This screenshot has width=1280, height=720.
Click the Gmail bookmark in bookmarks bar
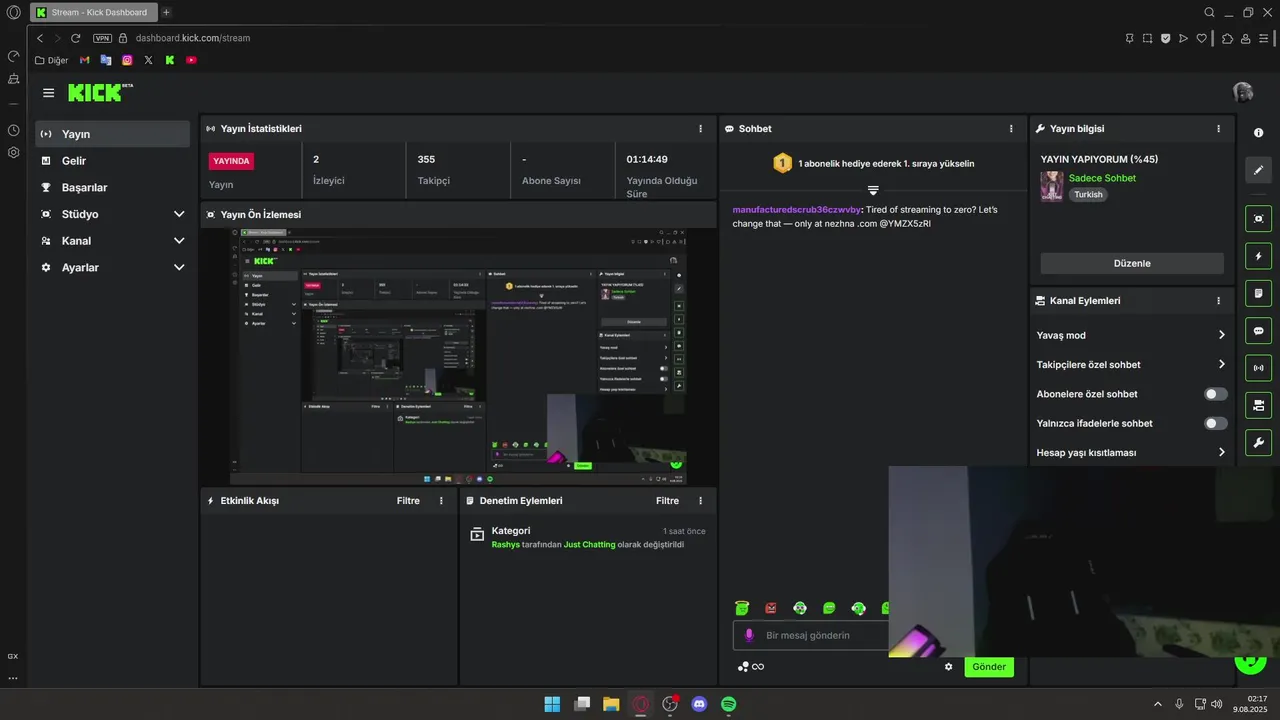pos(85,60)
